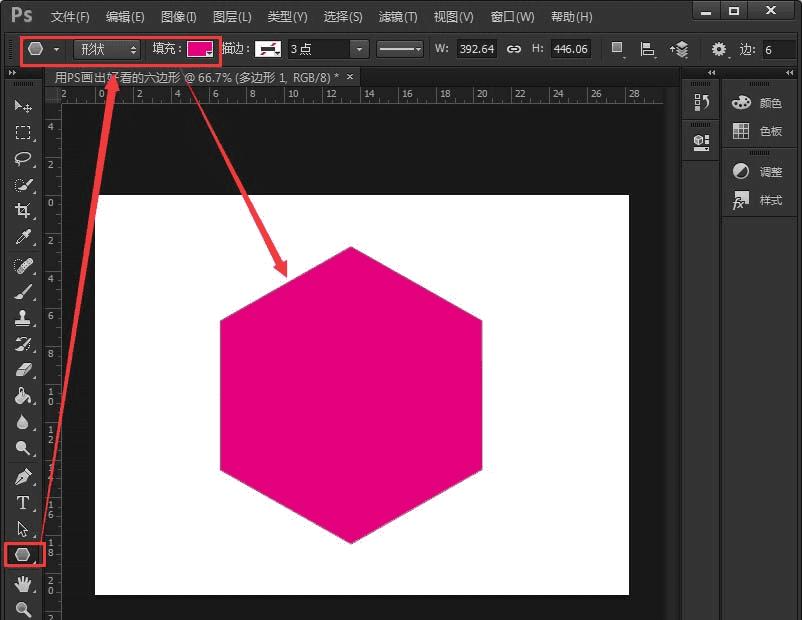
Task: Click the width W input field
Action: tap(476, 49)
